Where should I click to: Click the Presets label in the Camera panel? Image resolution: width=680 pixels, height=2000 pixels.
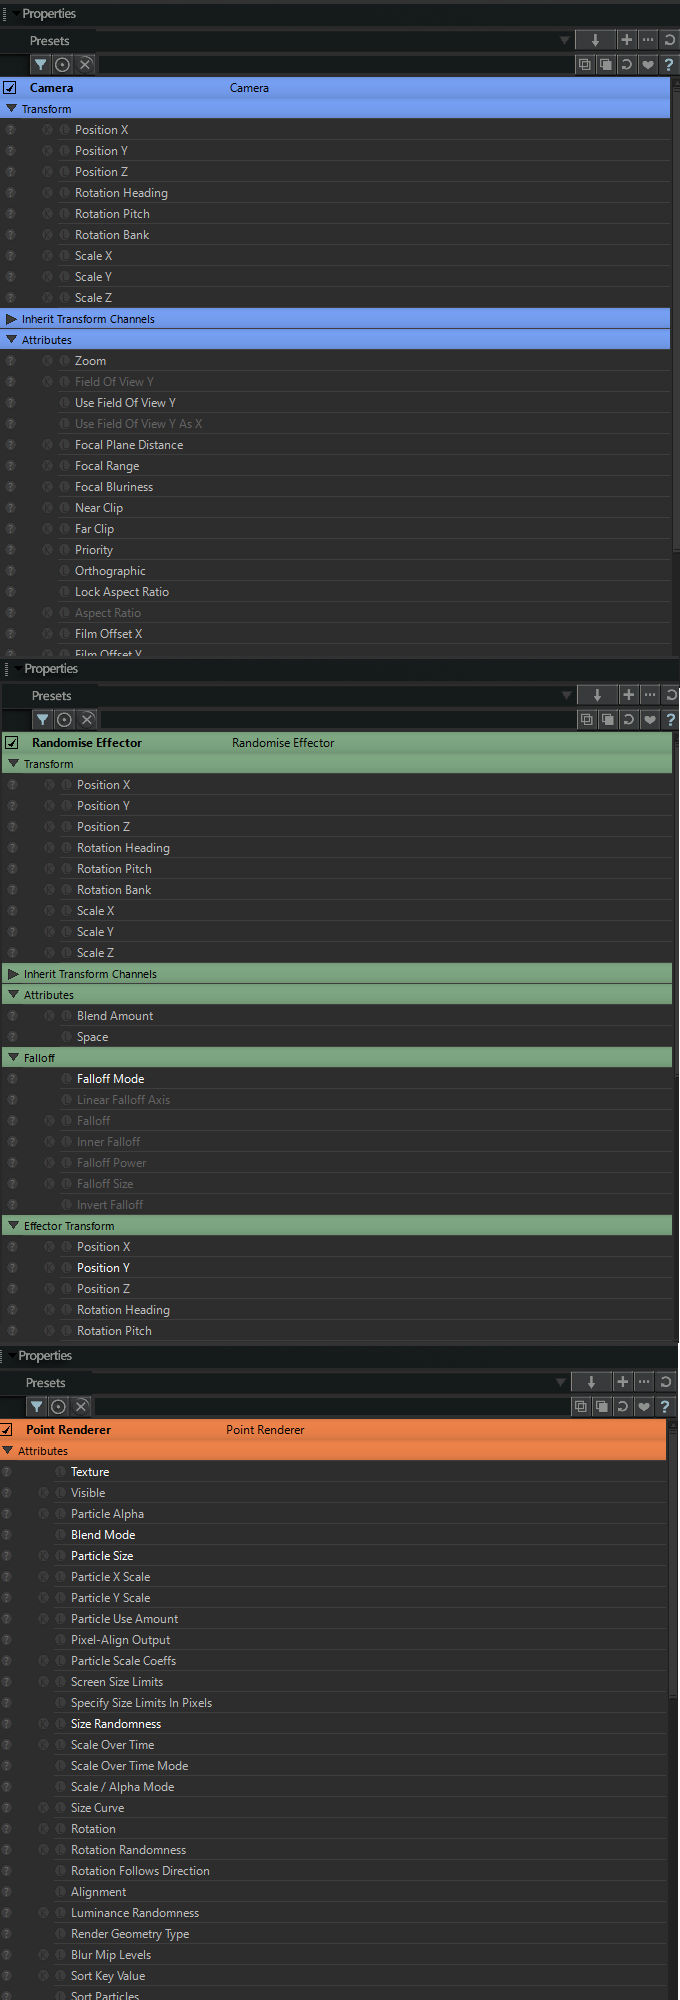(x=50, y=41)
